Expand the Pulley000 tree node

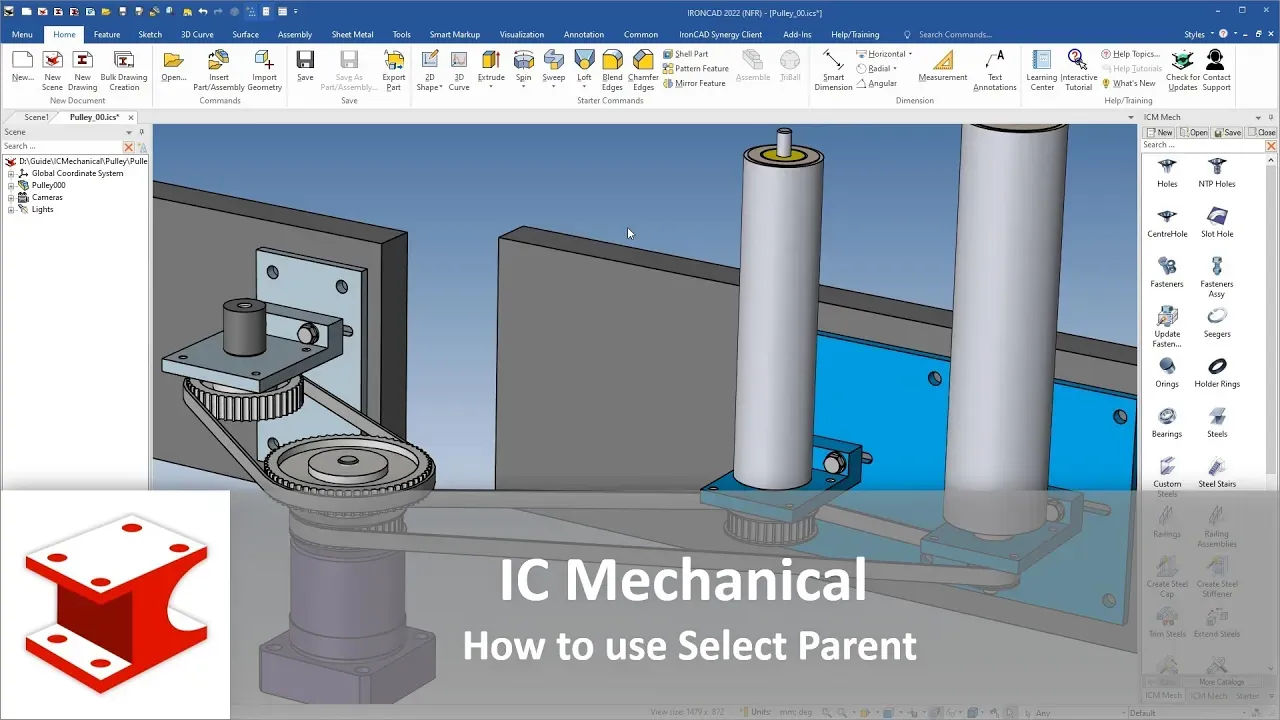[11, 185]
